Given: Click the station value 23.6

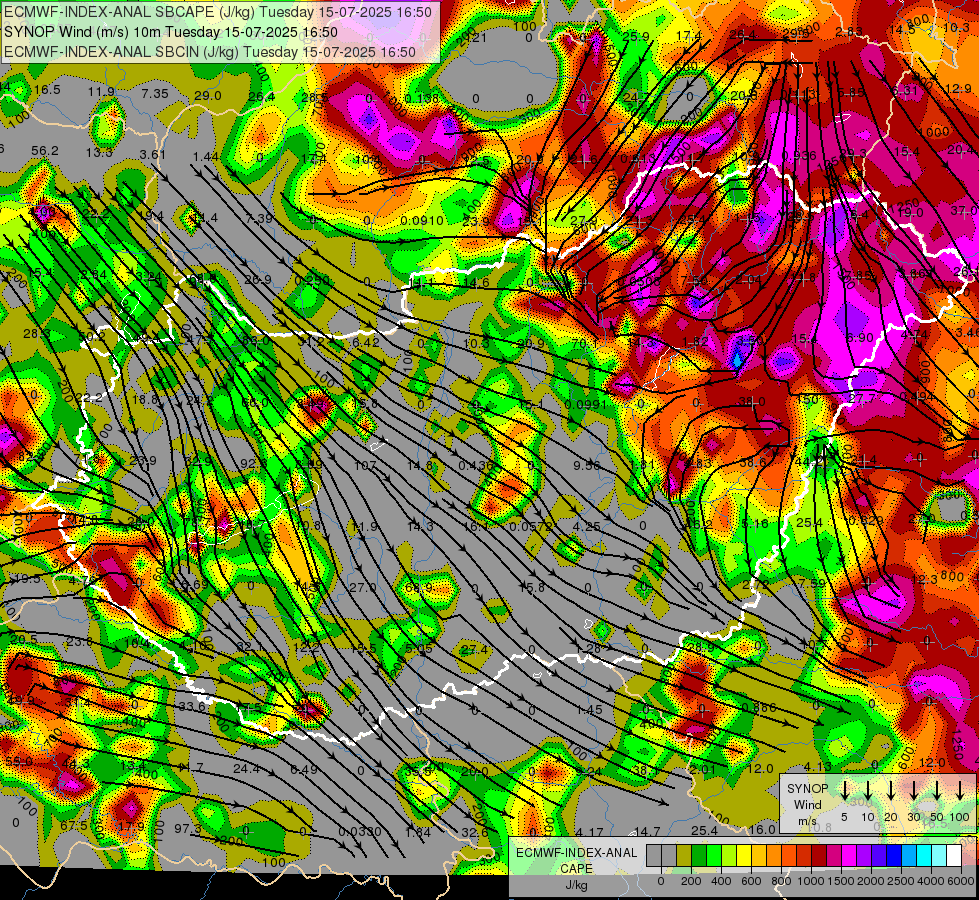Looking at the screenshot, I should point(79,642).
